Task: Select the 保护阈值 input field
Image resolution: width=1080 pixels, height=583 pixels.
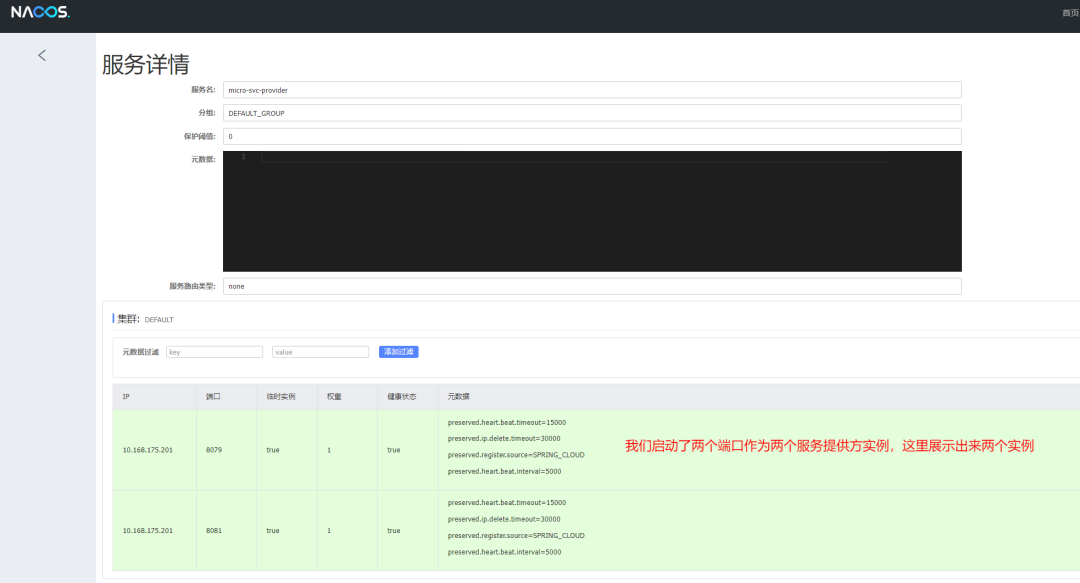Action: tap(591, 136)
